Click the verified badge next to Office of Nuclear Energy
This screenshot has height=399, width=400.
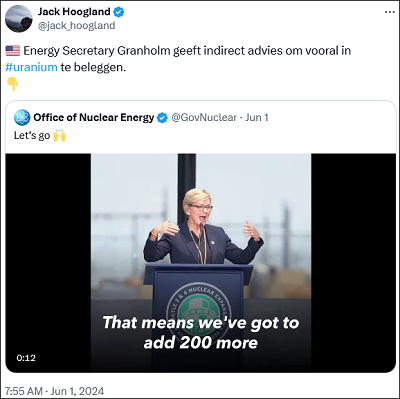coord(162,118)
